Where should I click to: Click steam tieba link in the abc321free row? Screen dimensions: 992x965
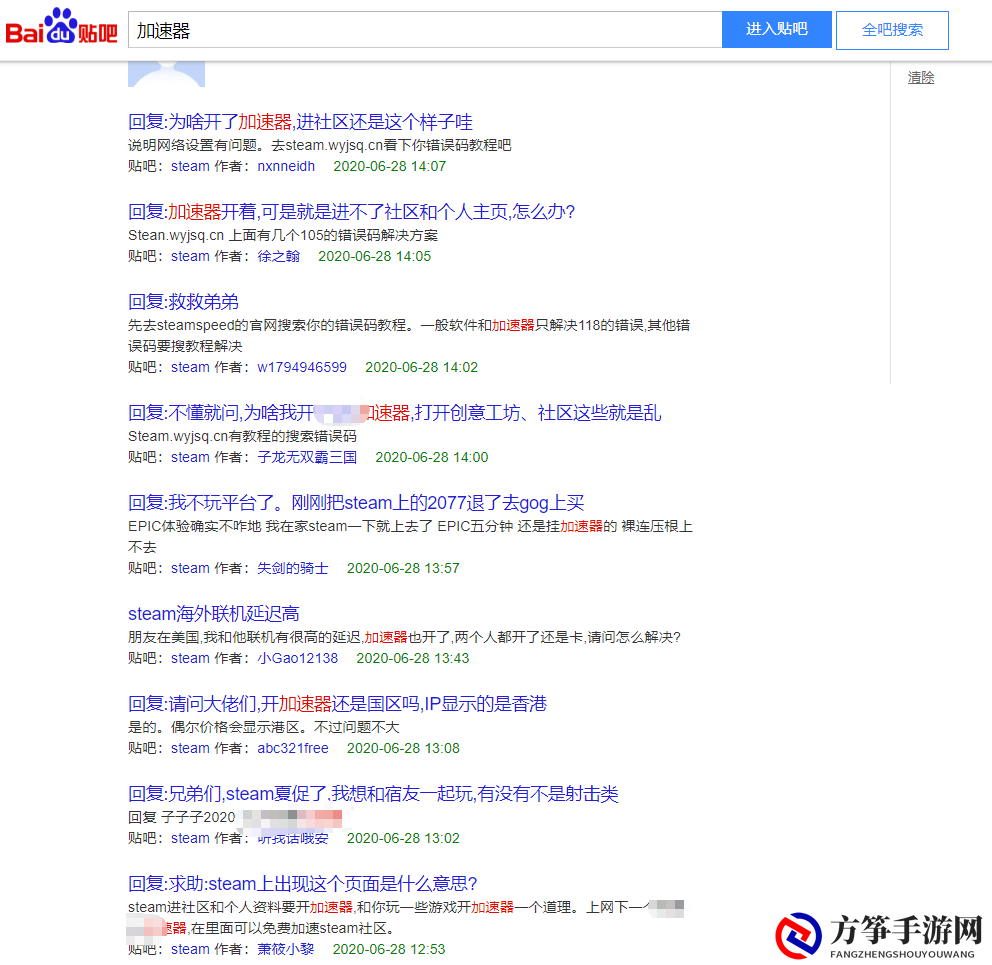[190, 748]
